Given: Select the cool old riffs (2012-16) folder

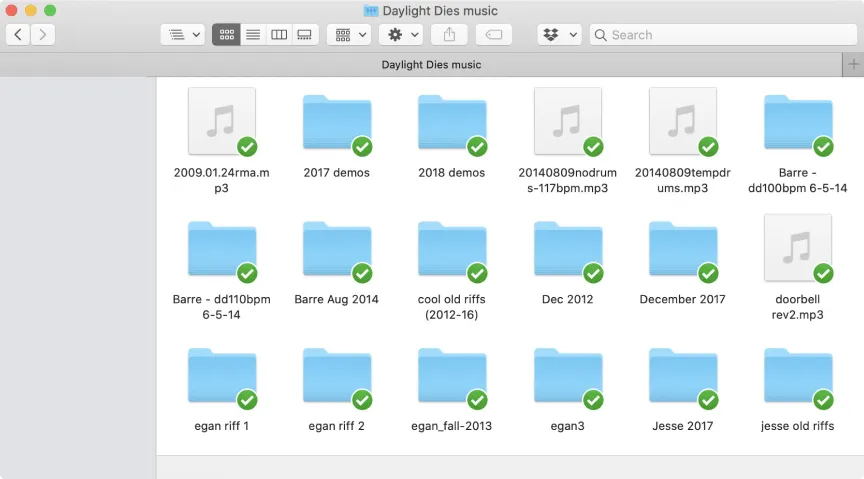Looking at the screenshot, I should coord(452,249).
